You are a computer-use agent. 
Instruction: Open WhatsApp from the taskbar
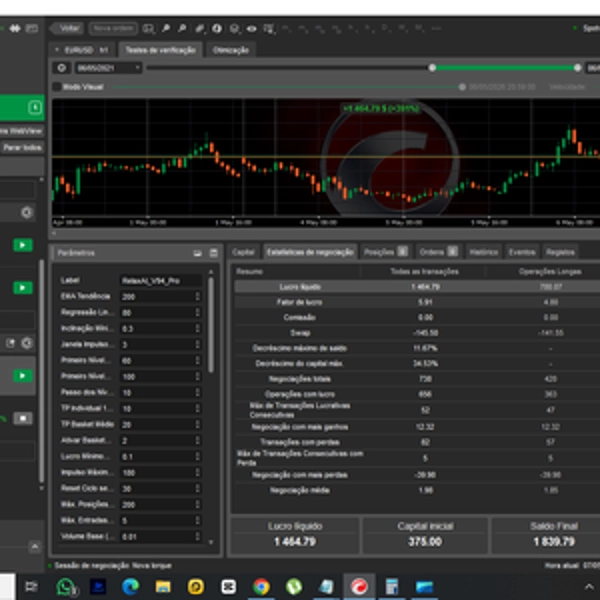(66, 587)
